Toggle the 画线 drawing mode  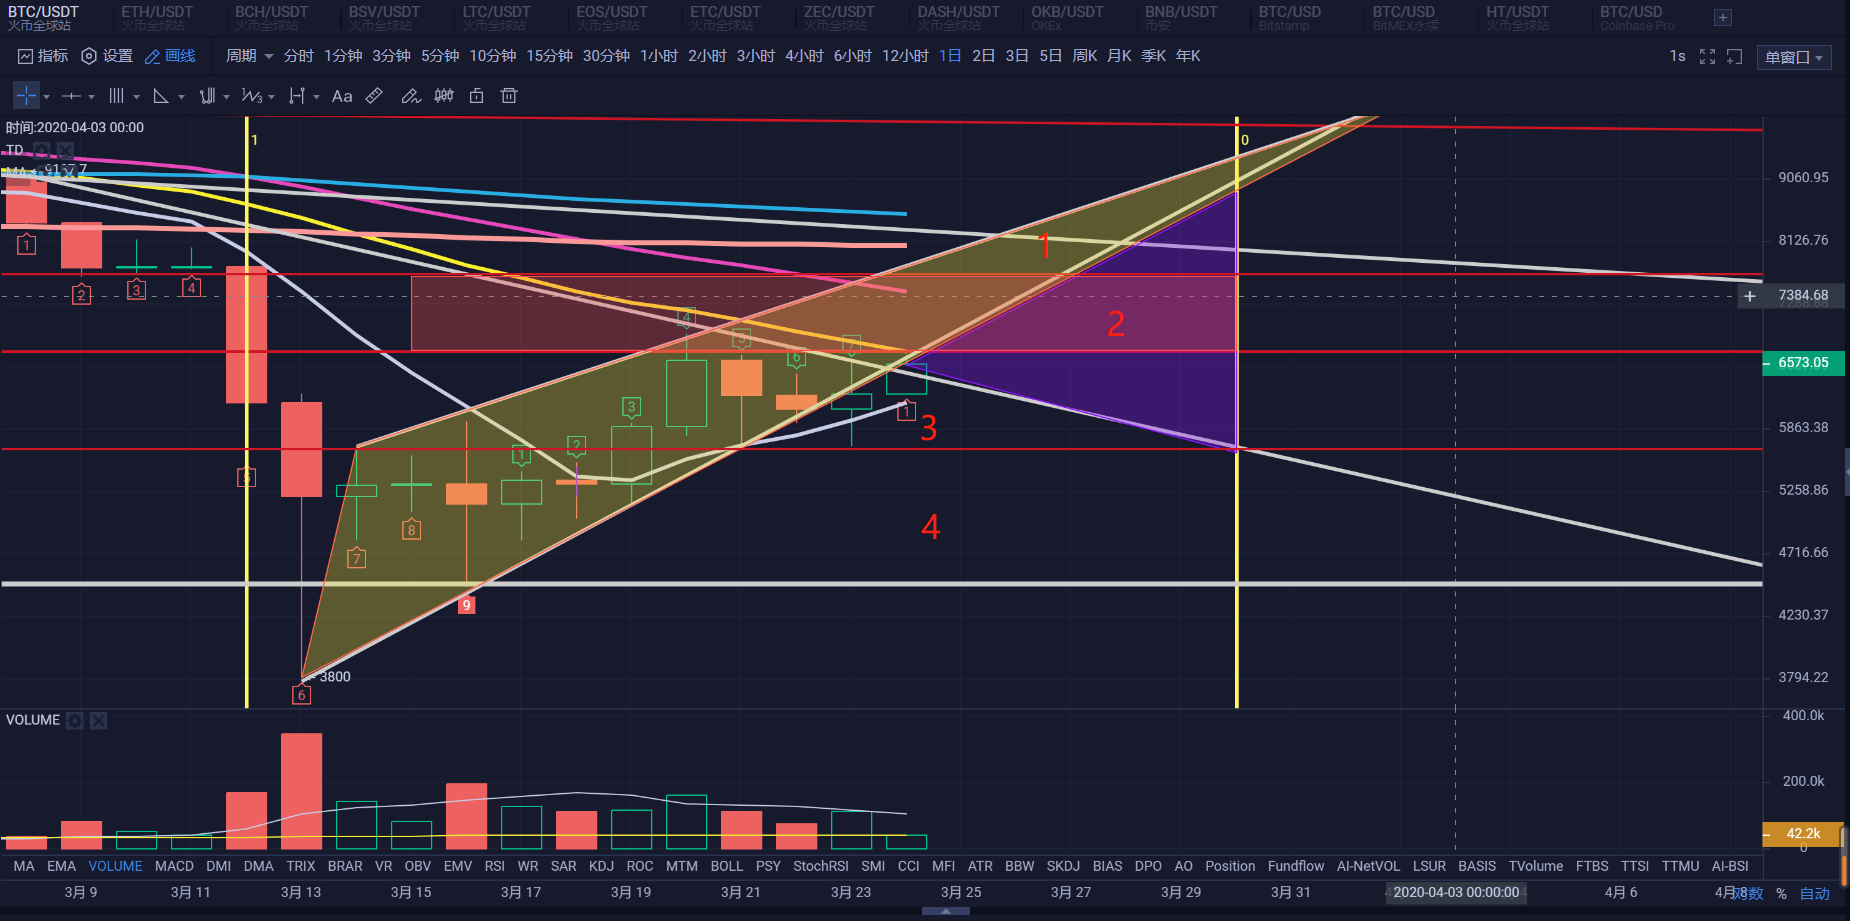[170, 56]
